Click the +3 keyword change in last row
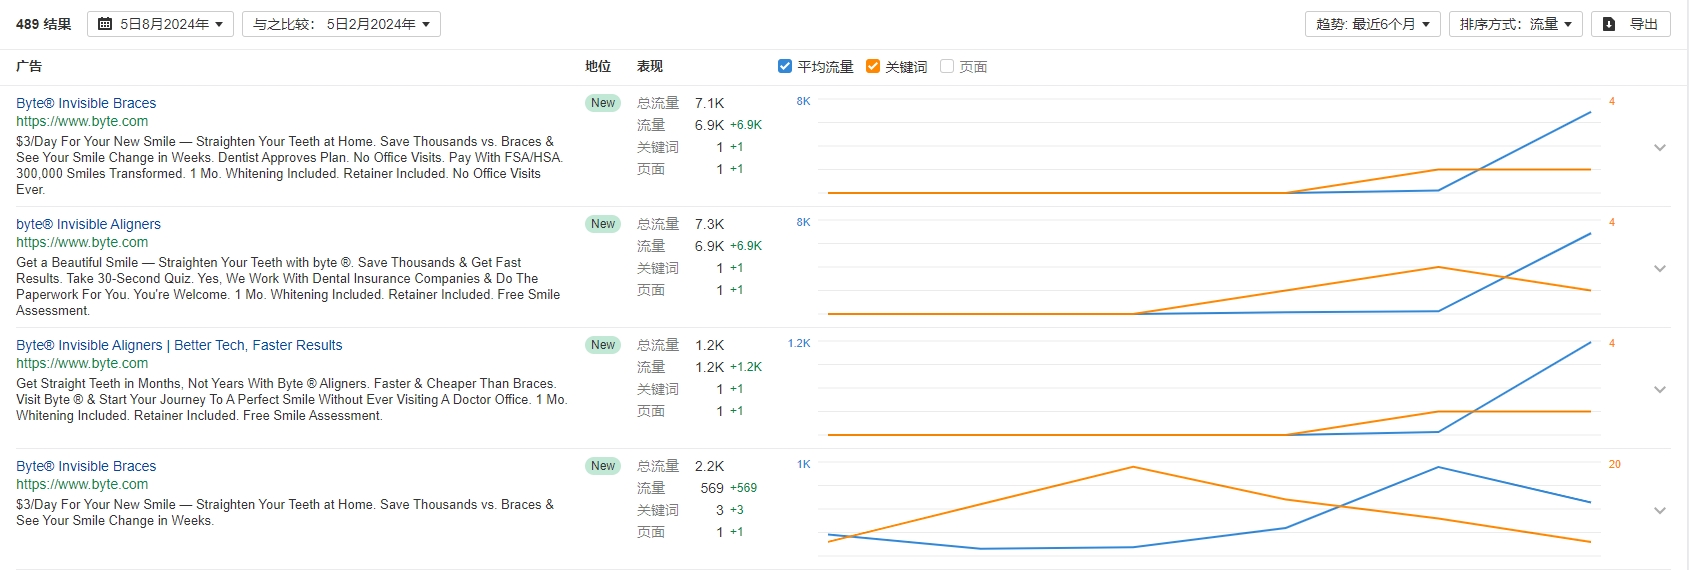The image size is (1689, 570). click(x=736, y=510)
